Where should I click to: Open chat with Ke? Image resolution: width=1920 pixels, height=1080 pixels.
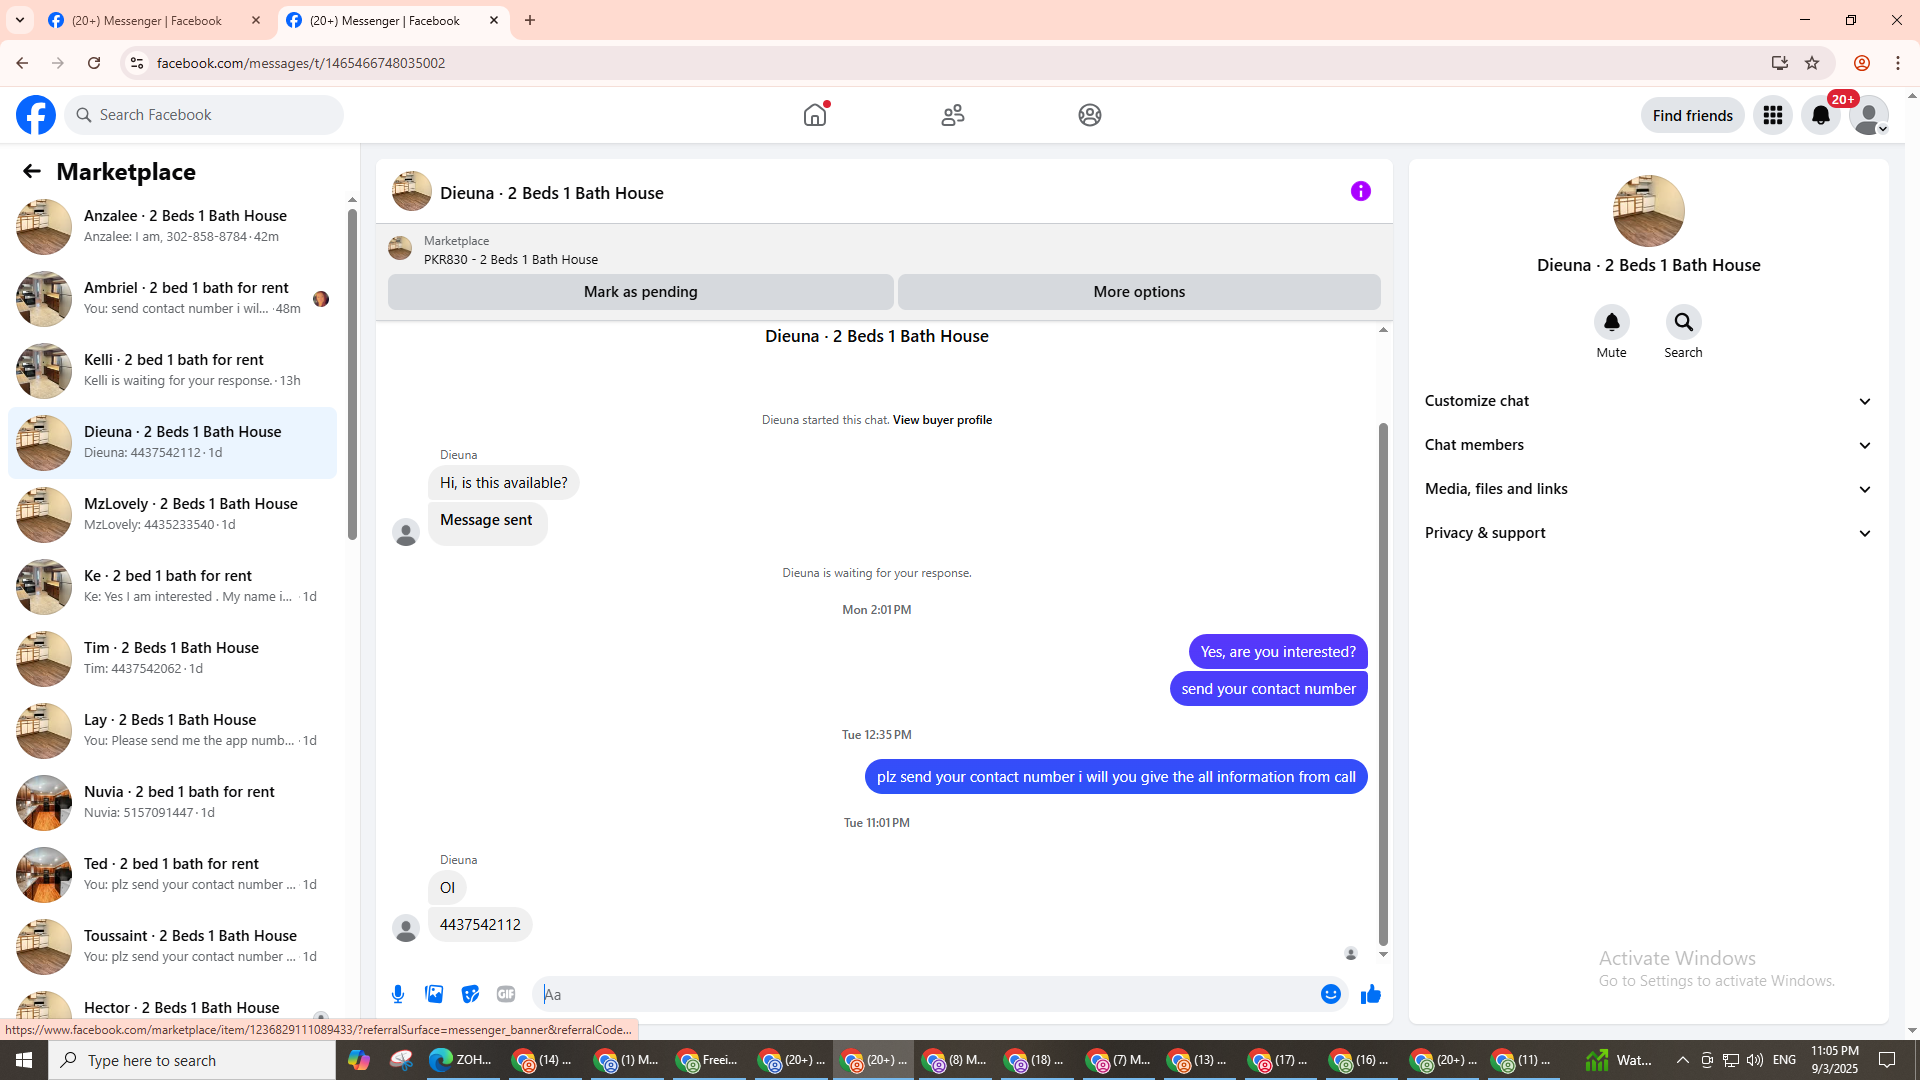[173, 587]
